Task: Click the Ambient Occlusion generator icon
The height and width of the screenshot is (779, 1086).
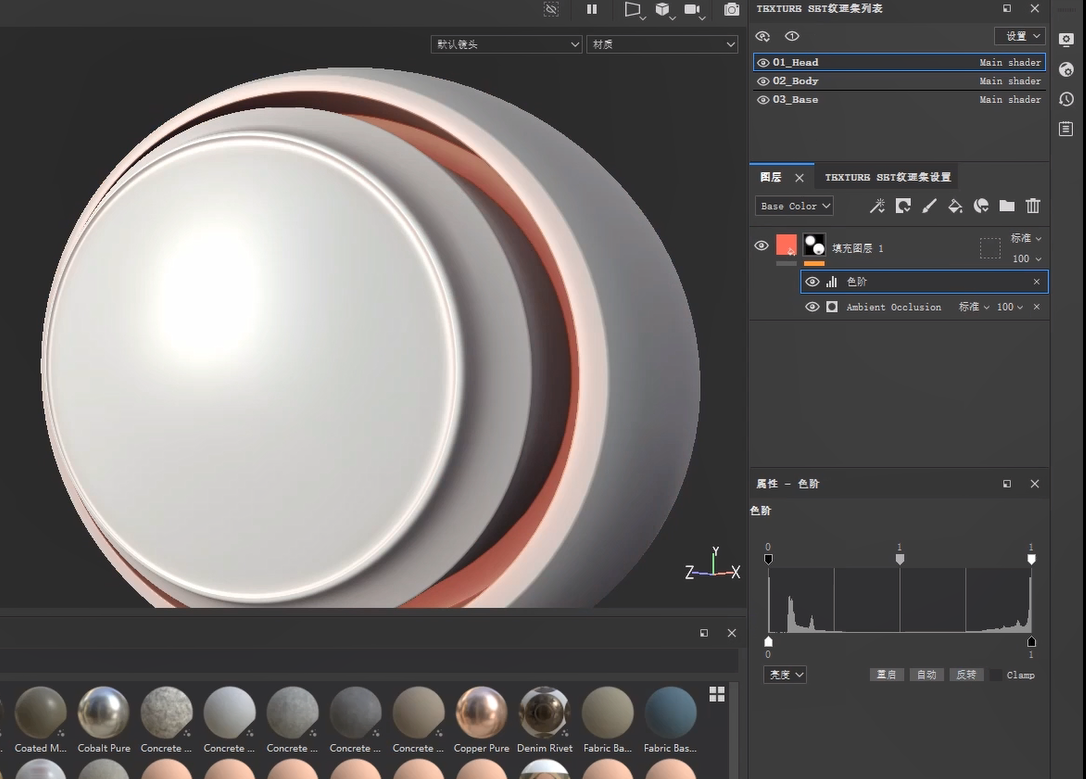Action: pos(832,307)
